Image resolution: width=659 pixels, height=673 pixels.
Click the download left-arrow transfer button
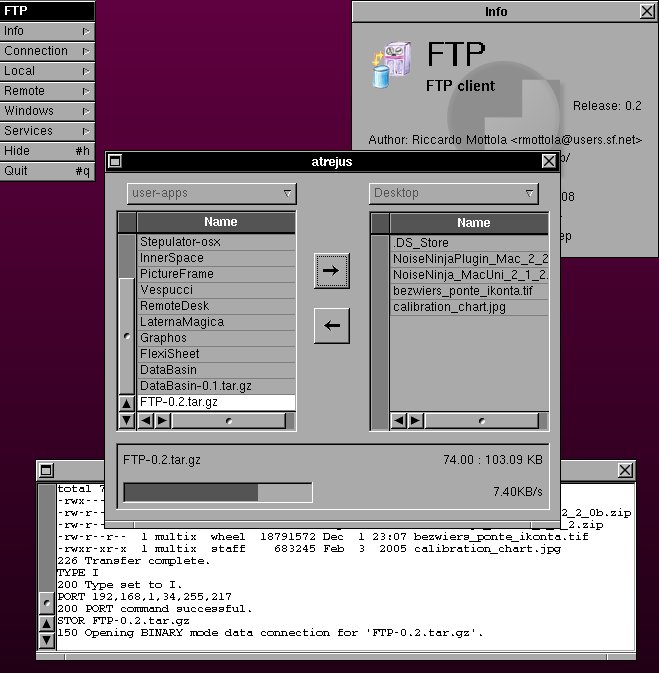pos(331,325)
